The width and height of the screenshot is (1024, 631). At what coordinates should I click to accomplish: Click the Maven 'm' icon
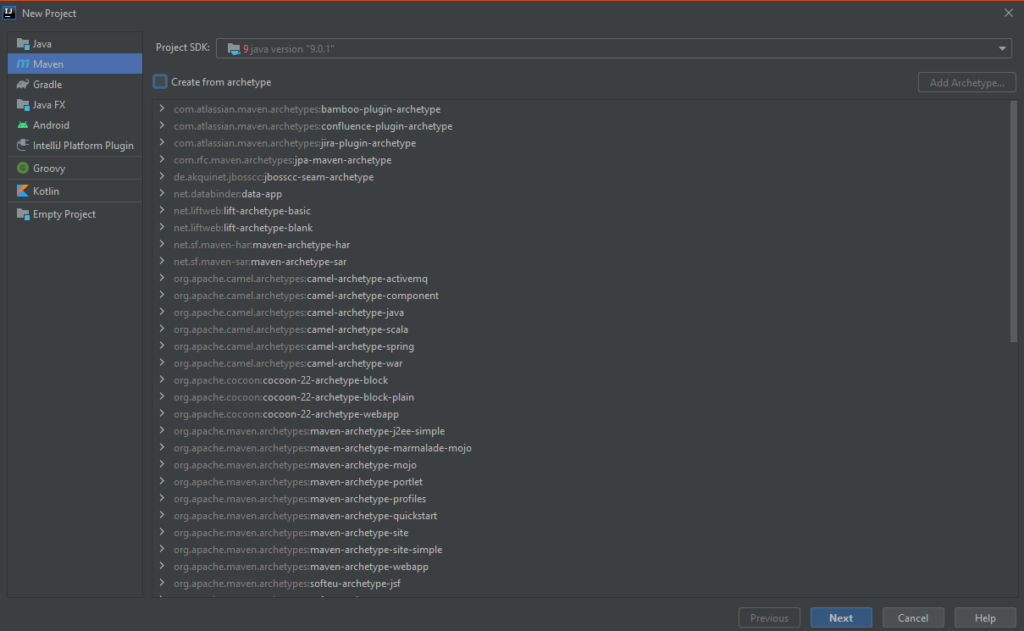tap(23, 64)
